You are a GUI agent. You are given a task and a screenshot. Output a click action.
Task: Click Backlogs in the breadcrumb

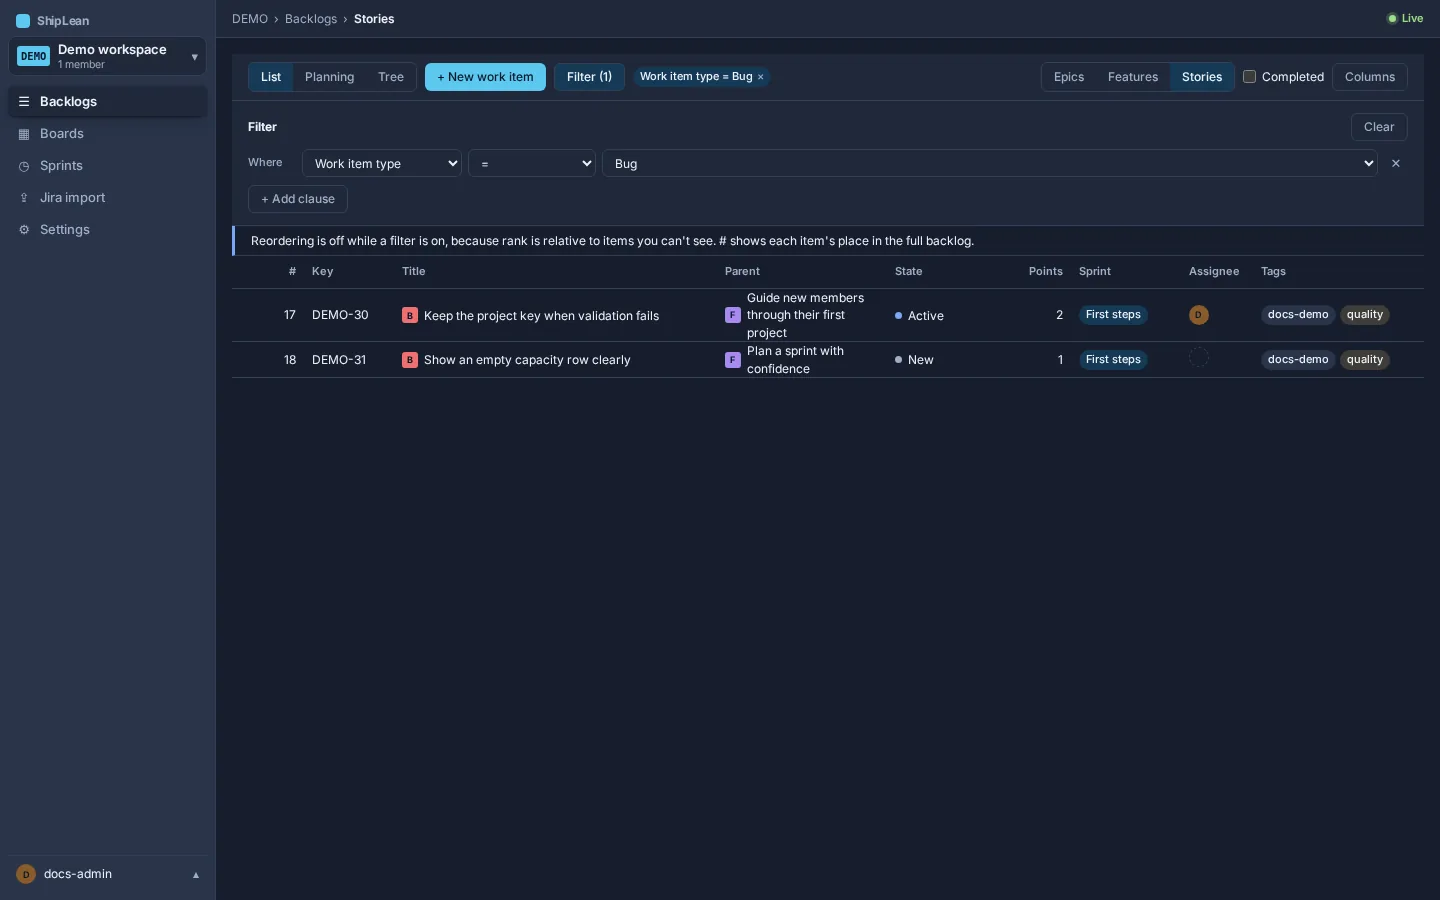pos(311,19)
